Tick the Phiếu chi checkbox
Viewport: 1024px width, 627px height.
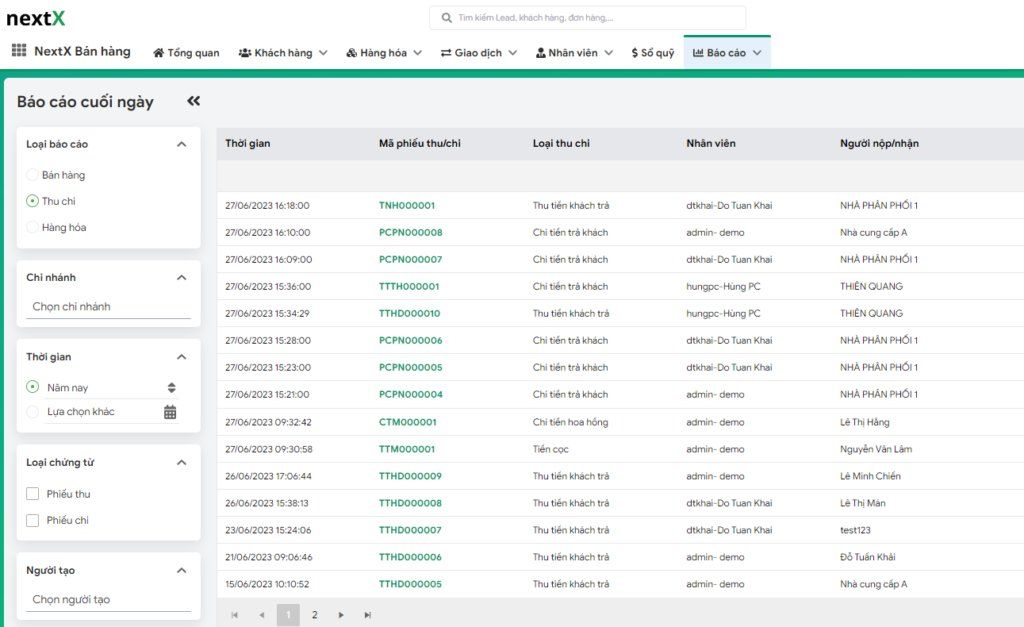pos(33,520)
